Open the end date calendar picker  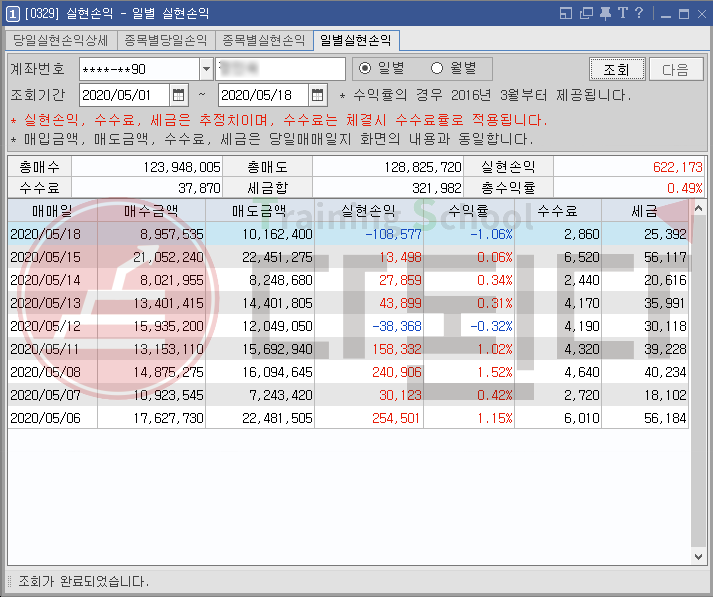point(318,95)
